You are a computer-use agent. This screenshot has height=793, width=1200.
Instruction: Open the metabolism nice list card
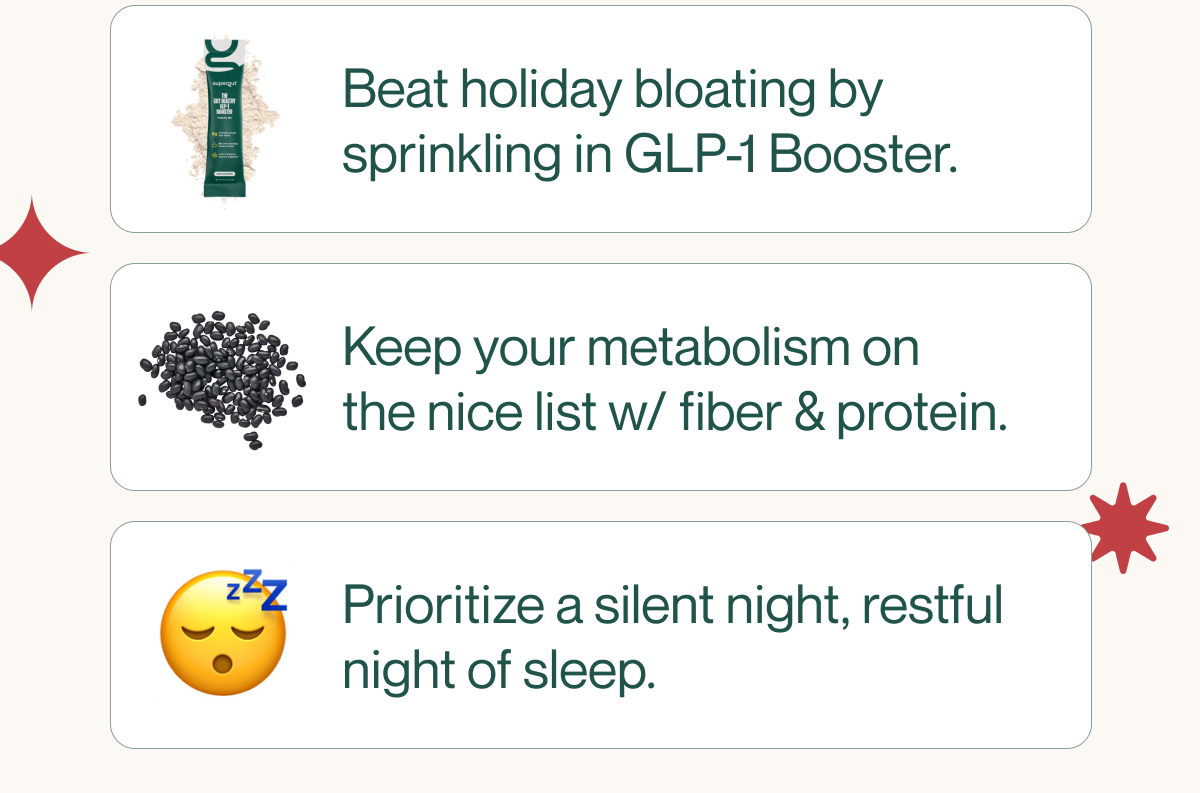click(x=600, y=377)
